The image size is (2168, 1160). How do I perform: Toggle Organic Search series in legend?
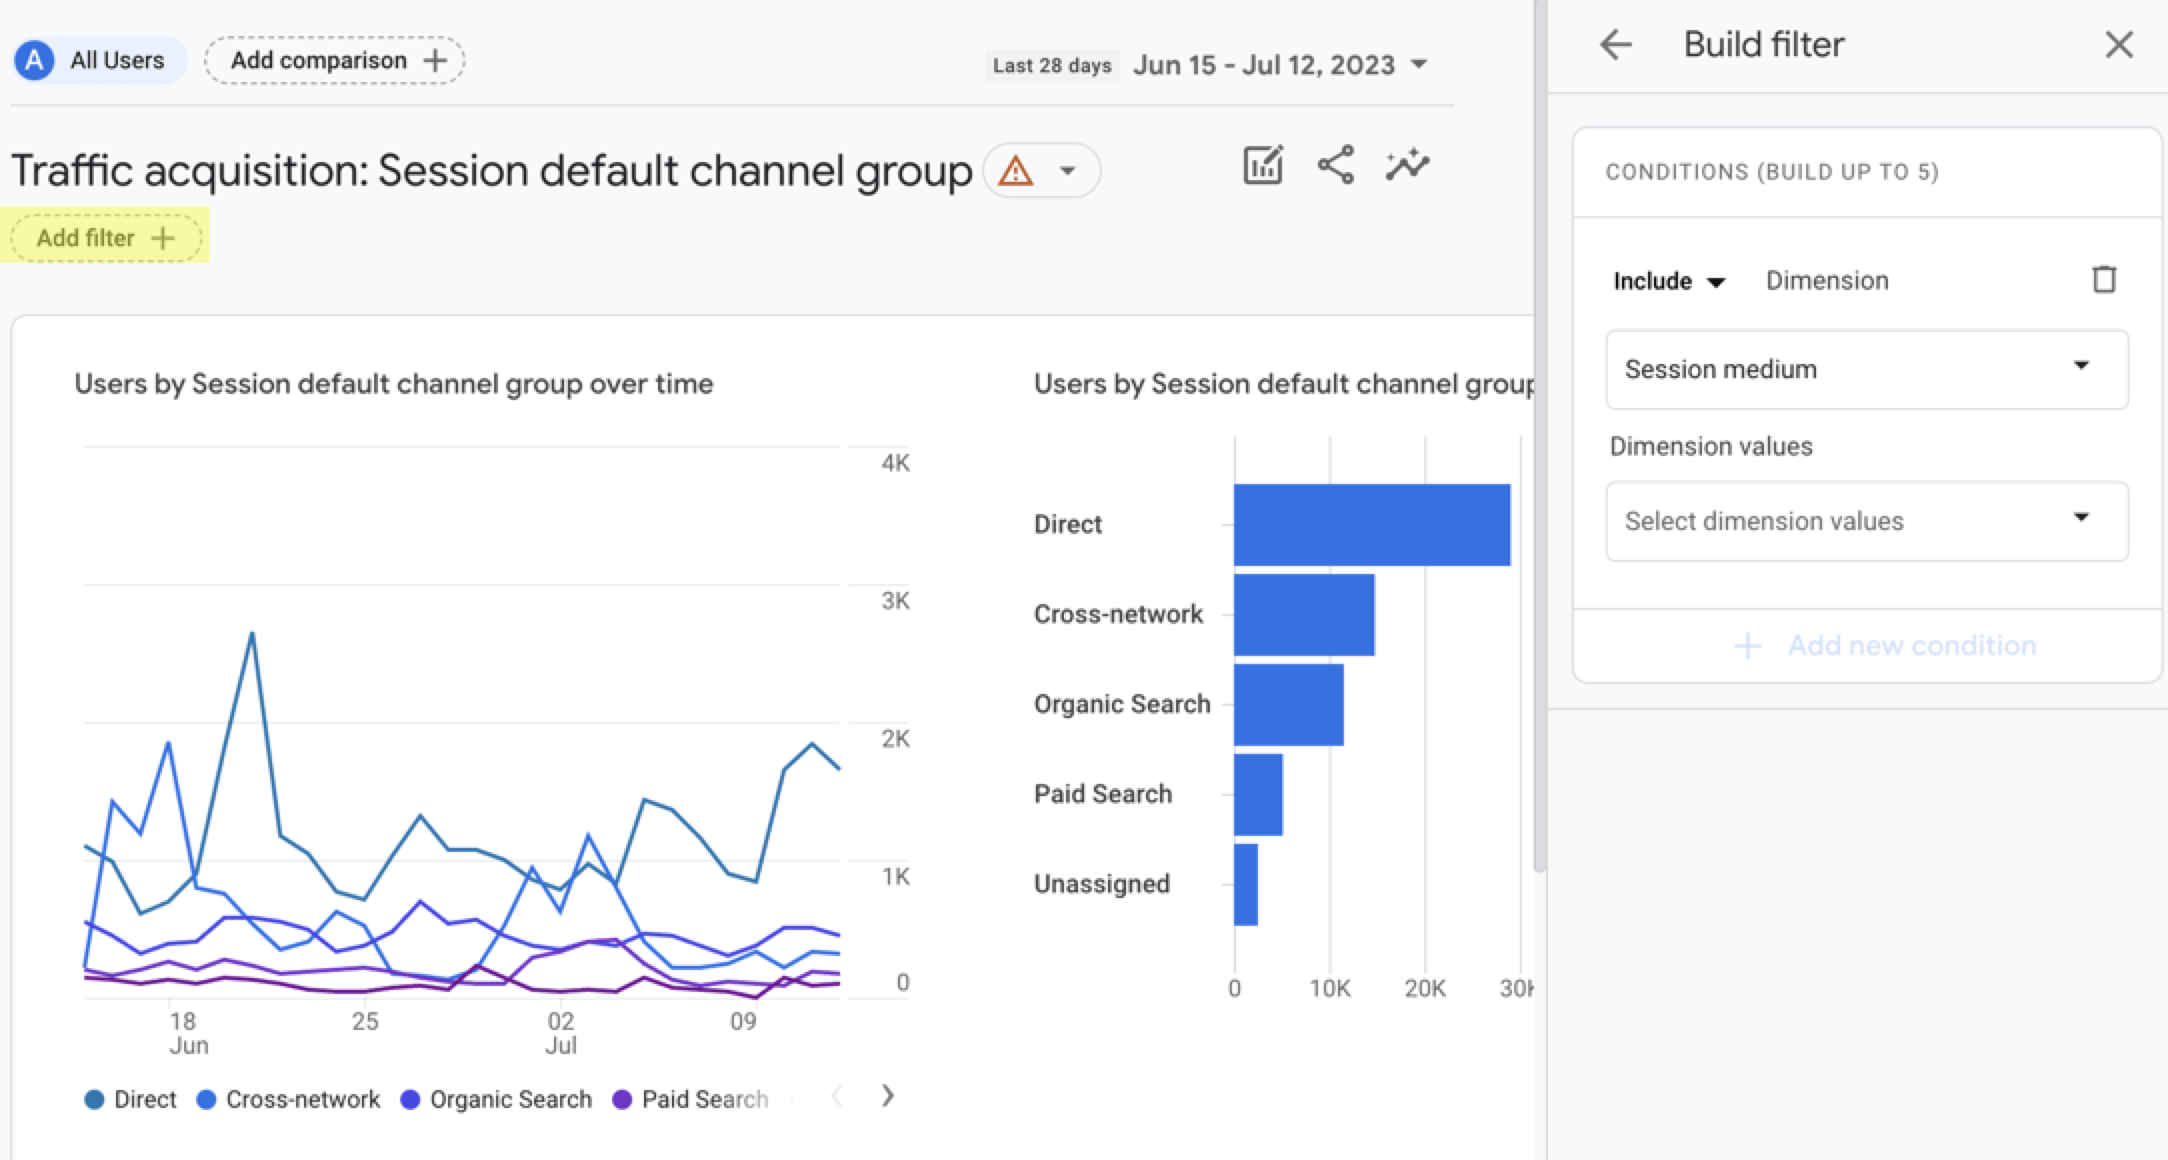(x=496, y=1099)
